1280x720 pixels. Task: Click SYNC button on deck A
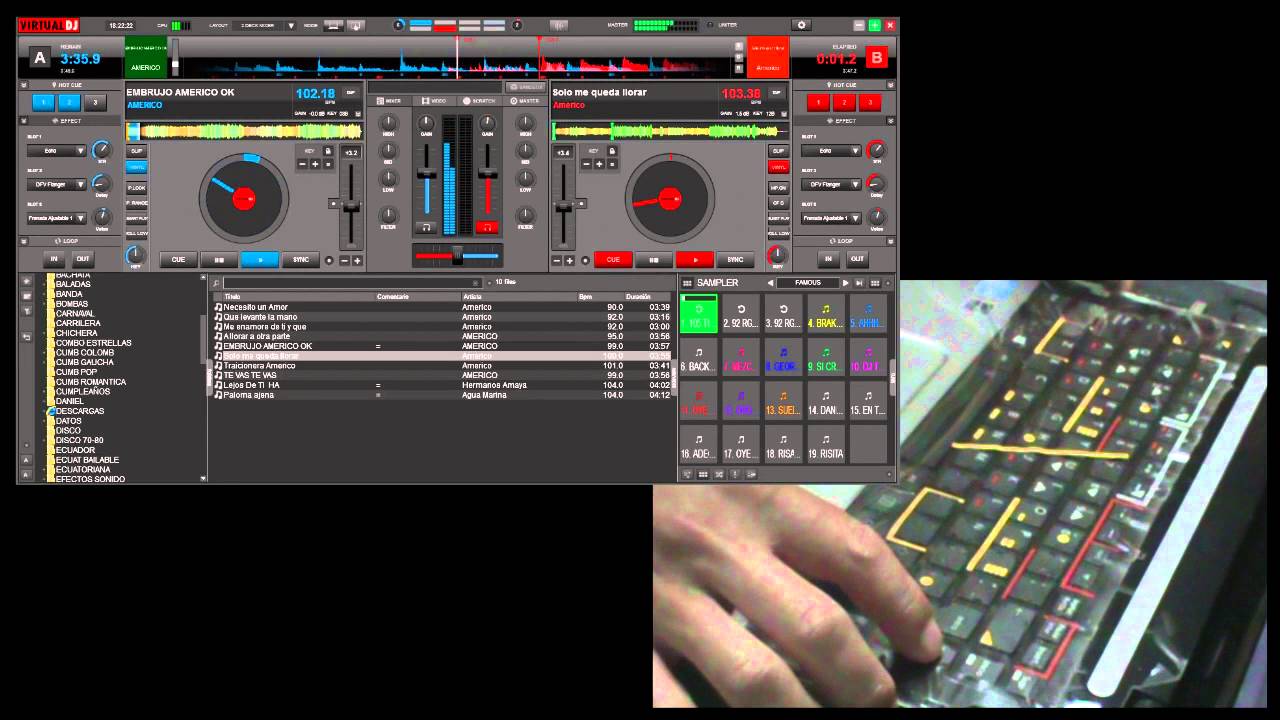pos(300,260)
